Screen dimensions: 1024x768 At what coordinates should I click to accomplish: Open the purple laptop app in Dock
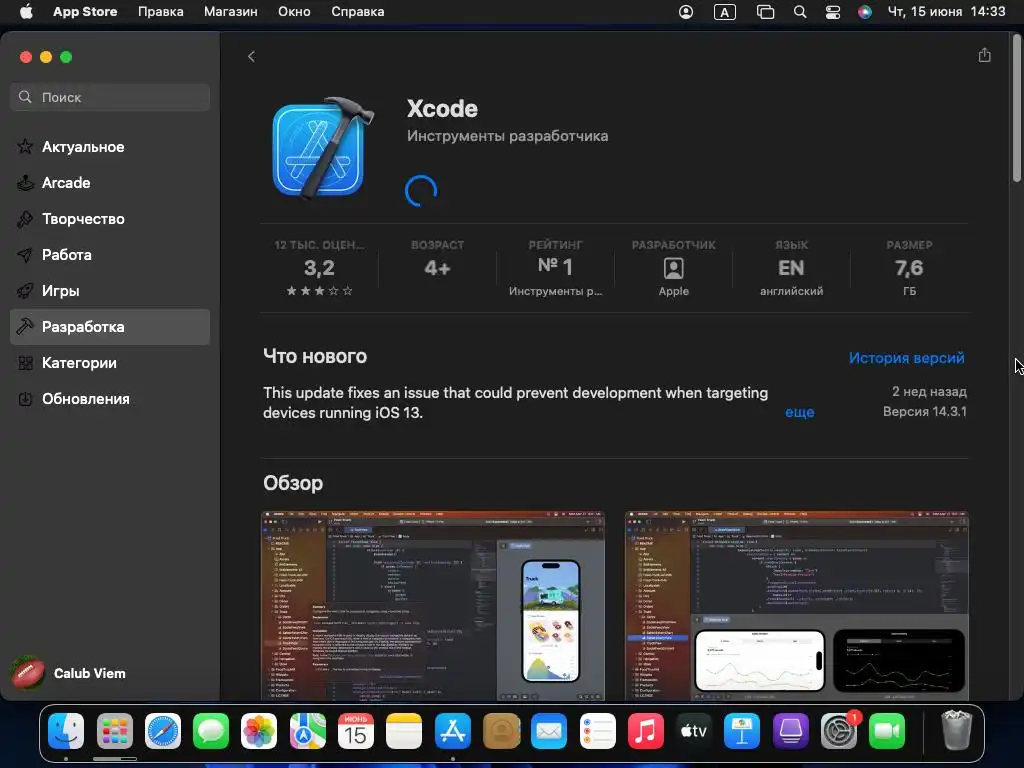[x=790, y=731]
